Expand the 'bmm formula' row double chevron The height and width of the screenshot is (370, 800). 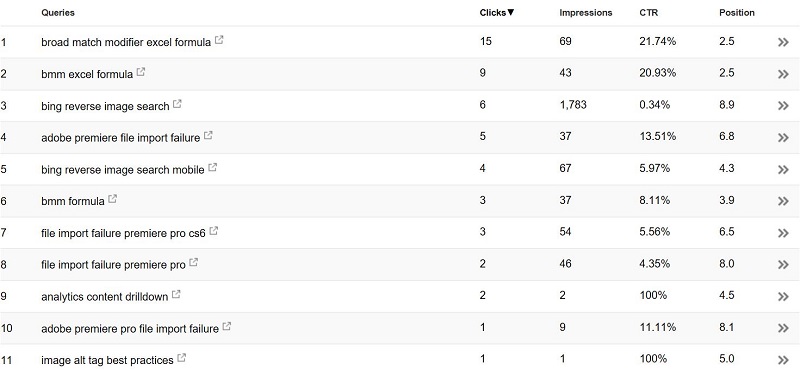tap(783, 202)
